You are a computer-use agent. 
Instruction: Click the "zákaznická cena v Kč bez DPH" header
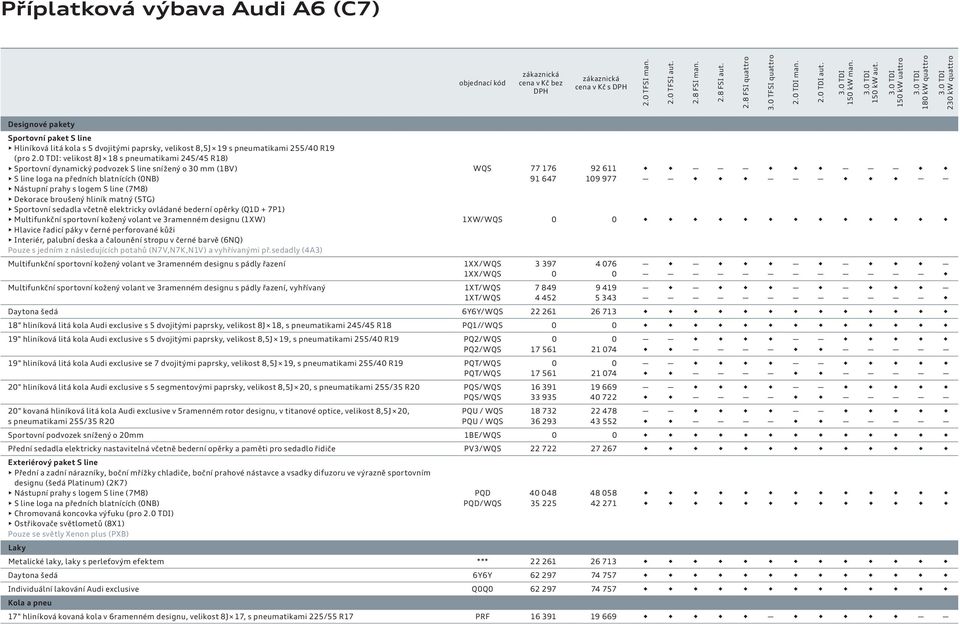541,83
